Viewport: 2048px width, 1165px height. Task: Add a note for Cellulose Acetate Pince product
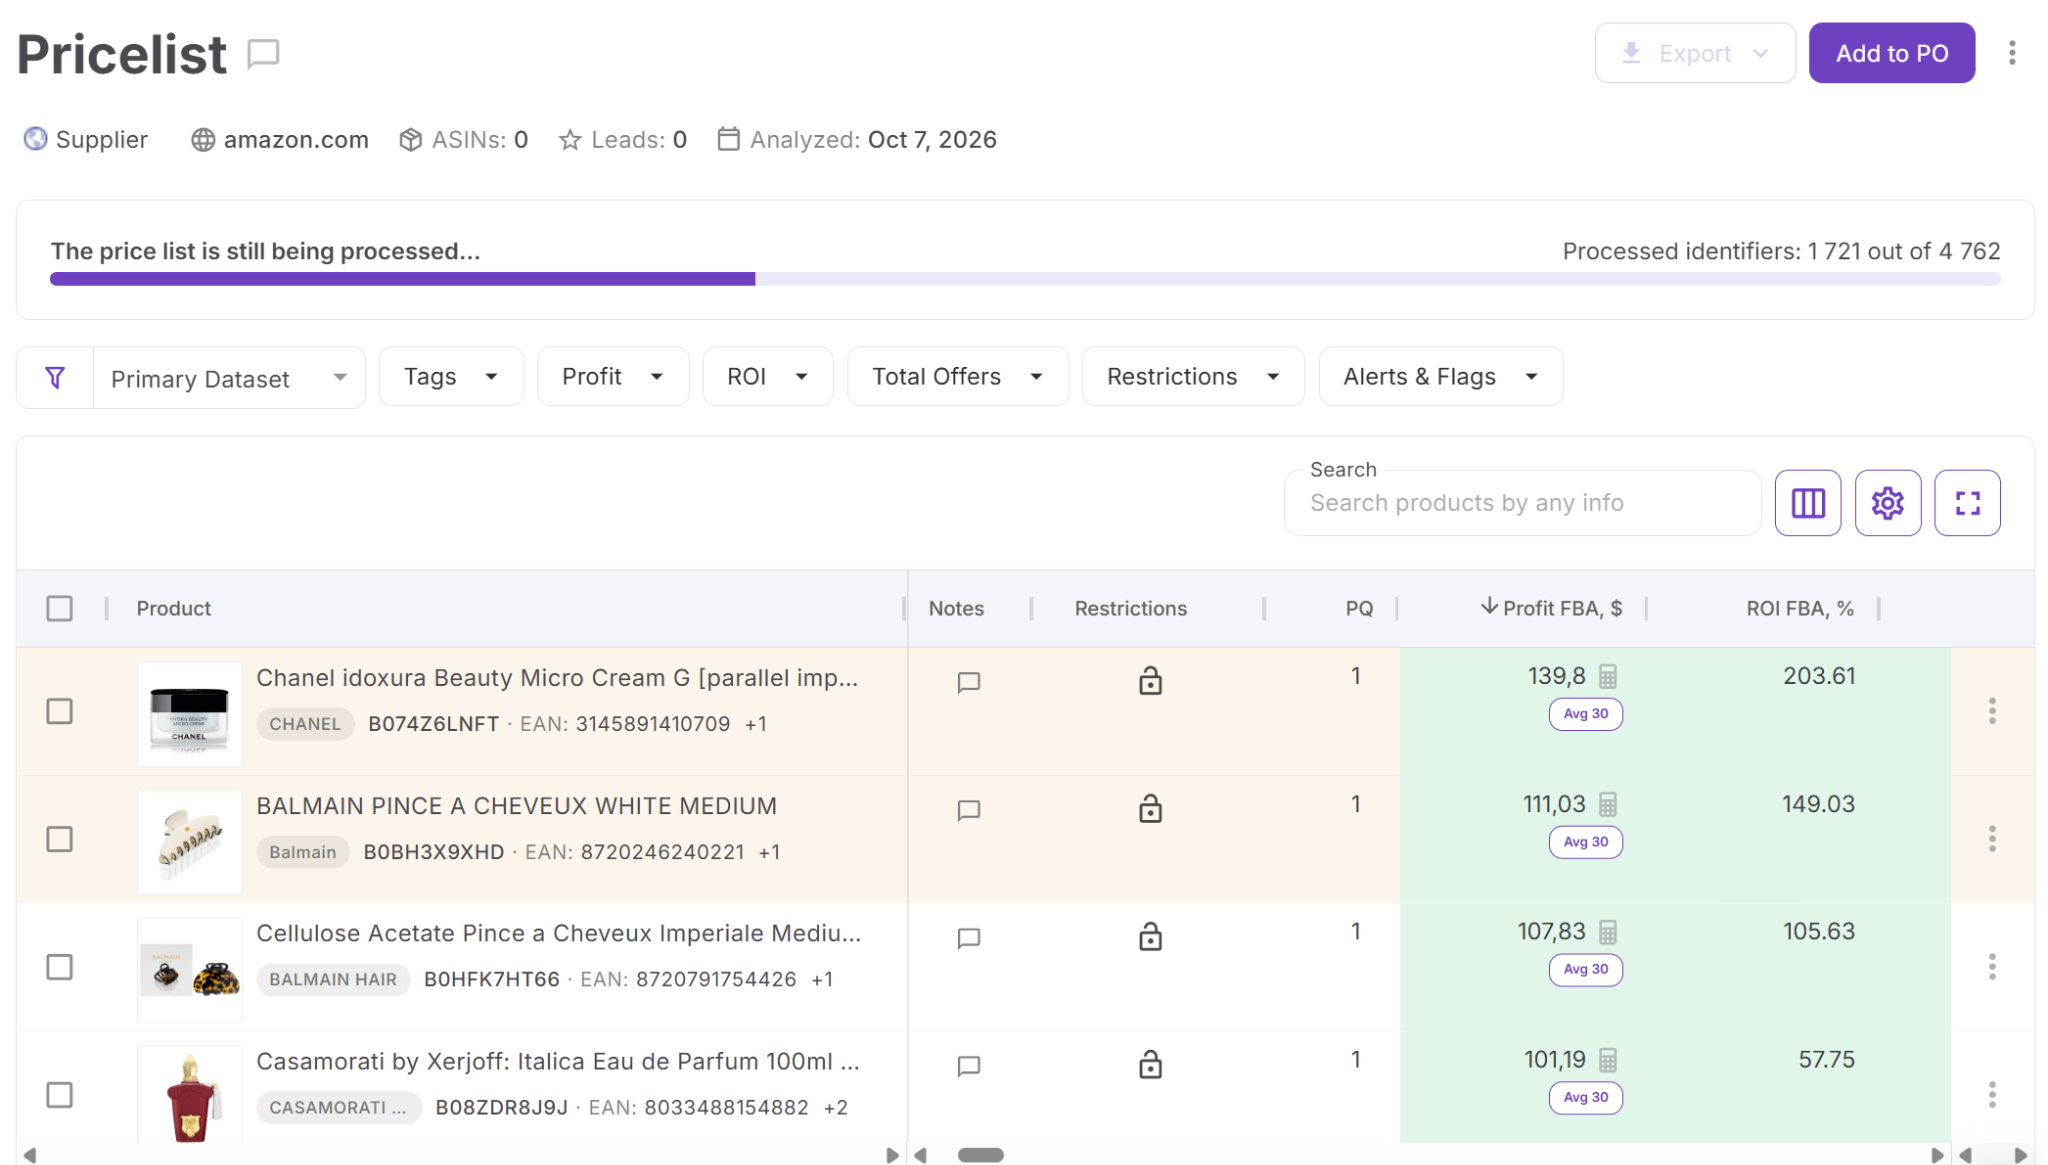tap(968, 938)
